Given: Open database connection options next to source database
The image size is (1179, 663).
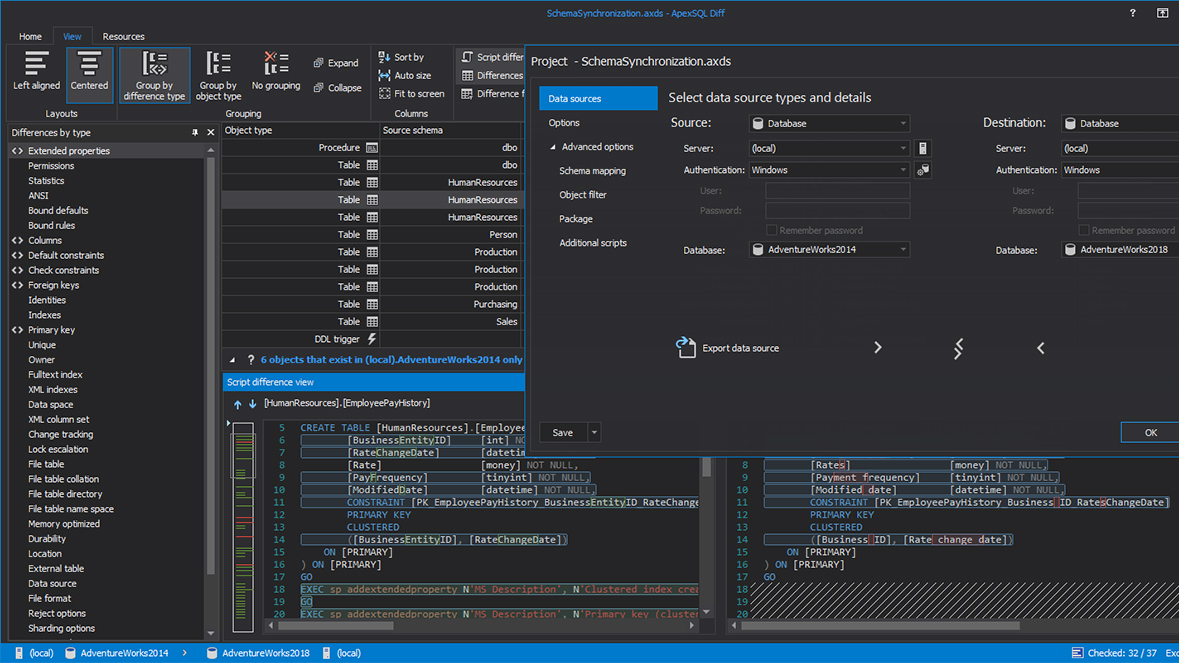Looking at the screenshot, I should point(921,169).
